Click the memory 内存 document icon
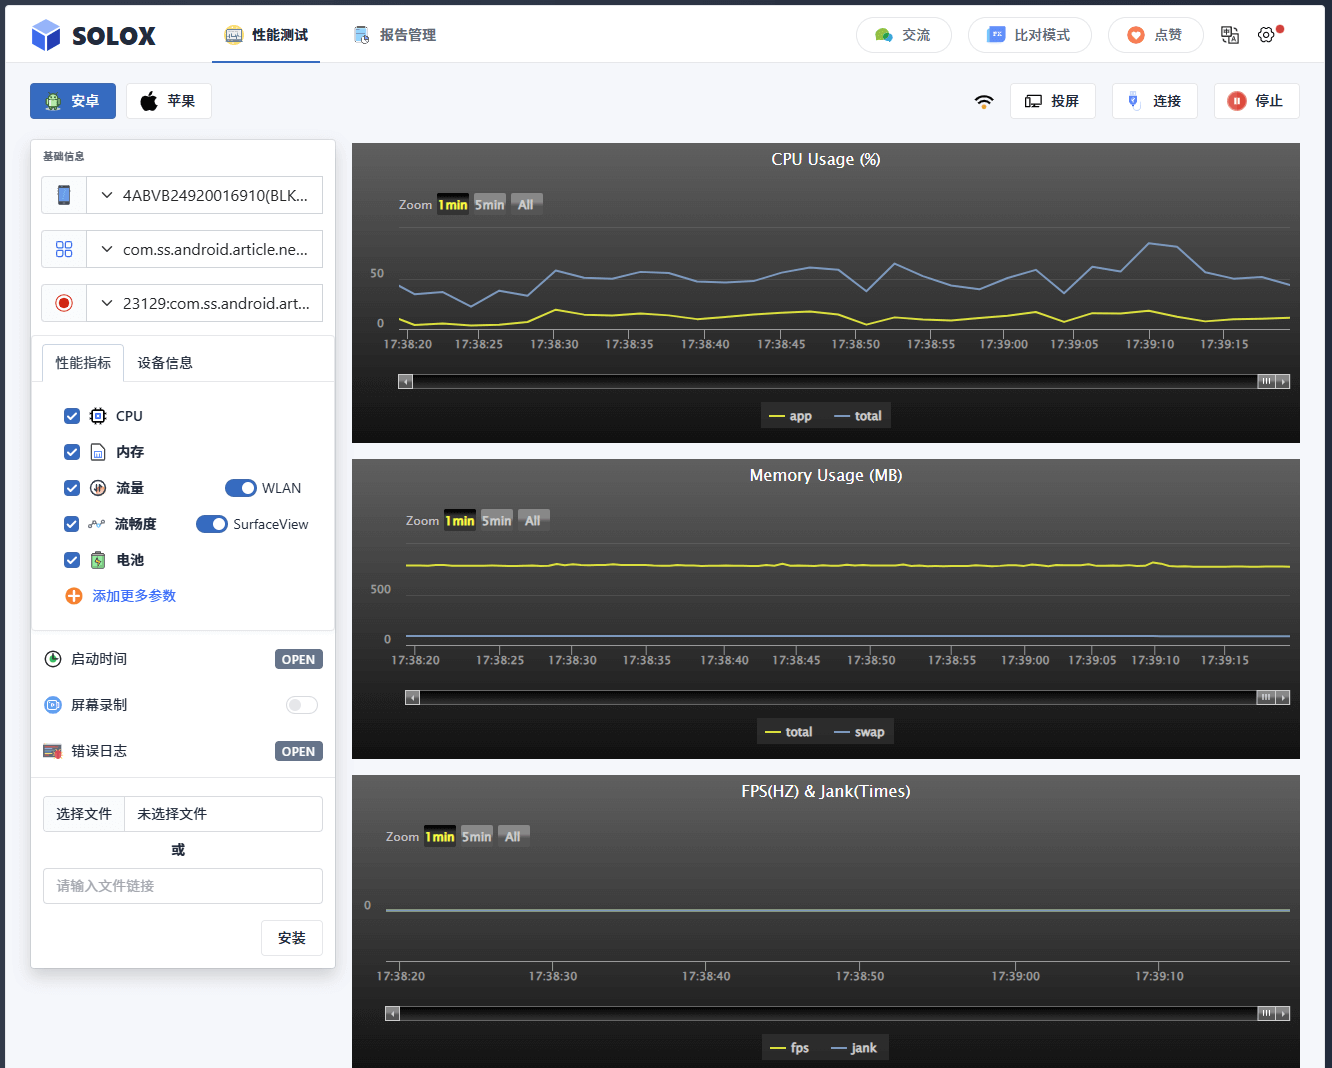Viewport: 1332px width, 1068px height. [98, 452]
